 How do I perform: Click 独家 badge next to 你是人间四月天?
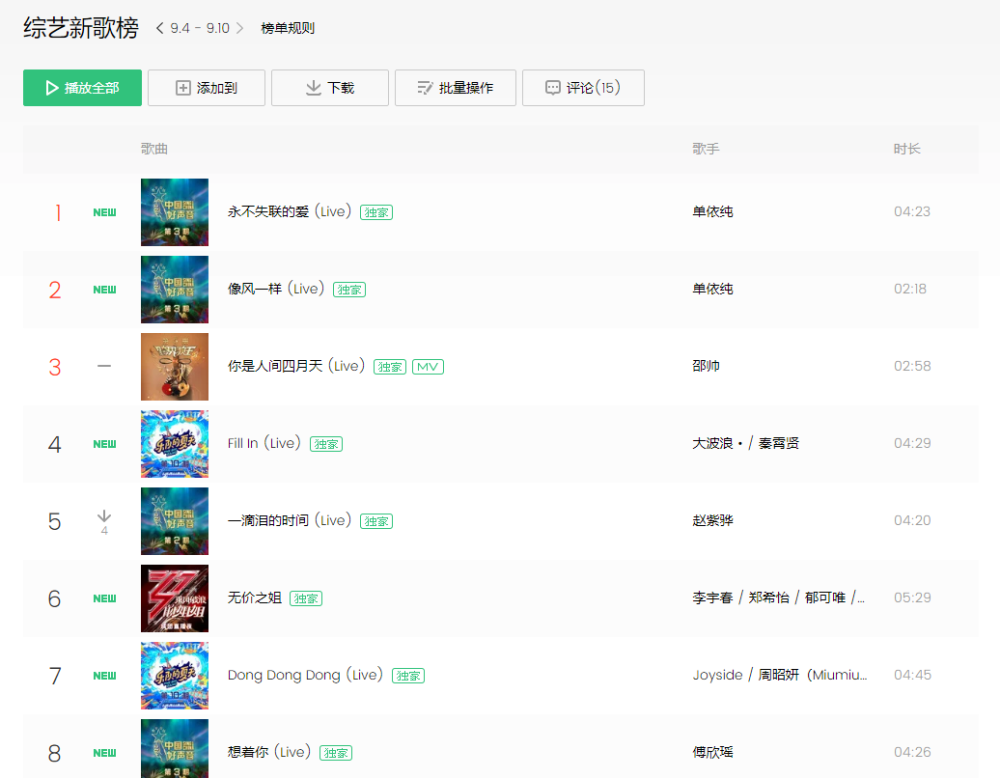390,367
